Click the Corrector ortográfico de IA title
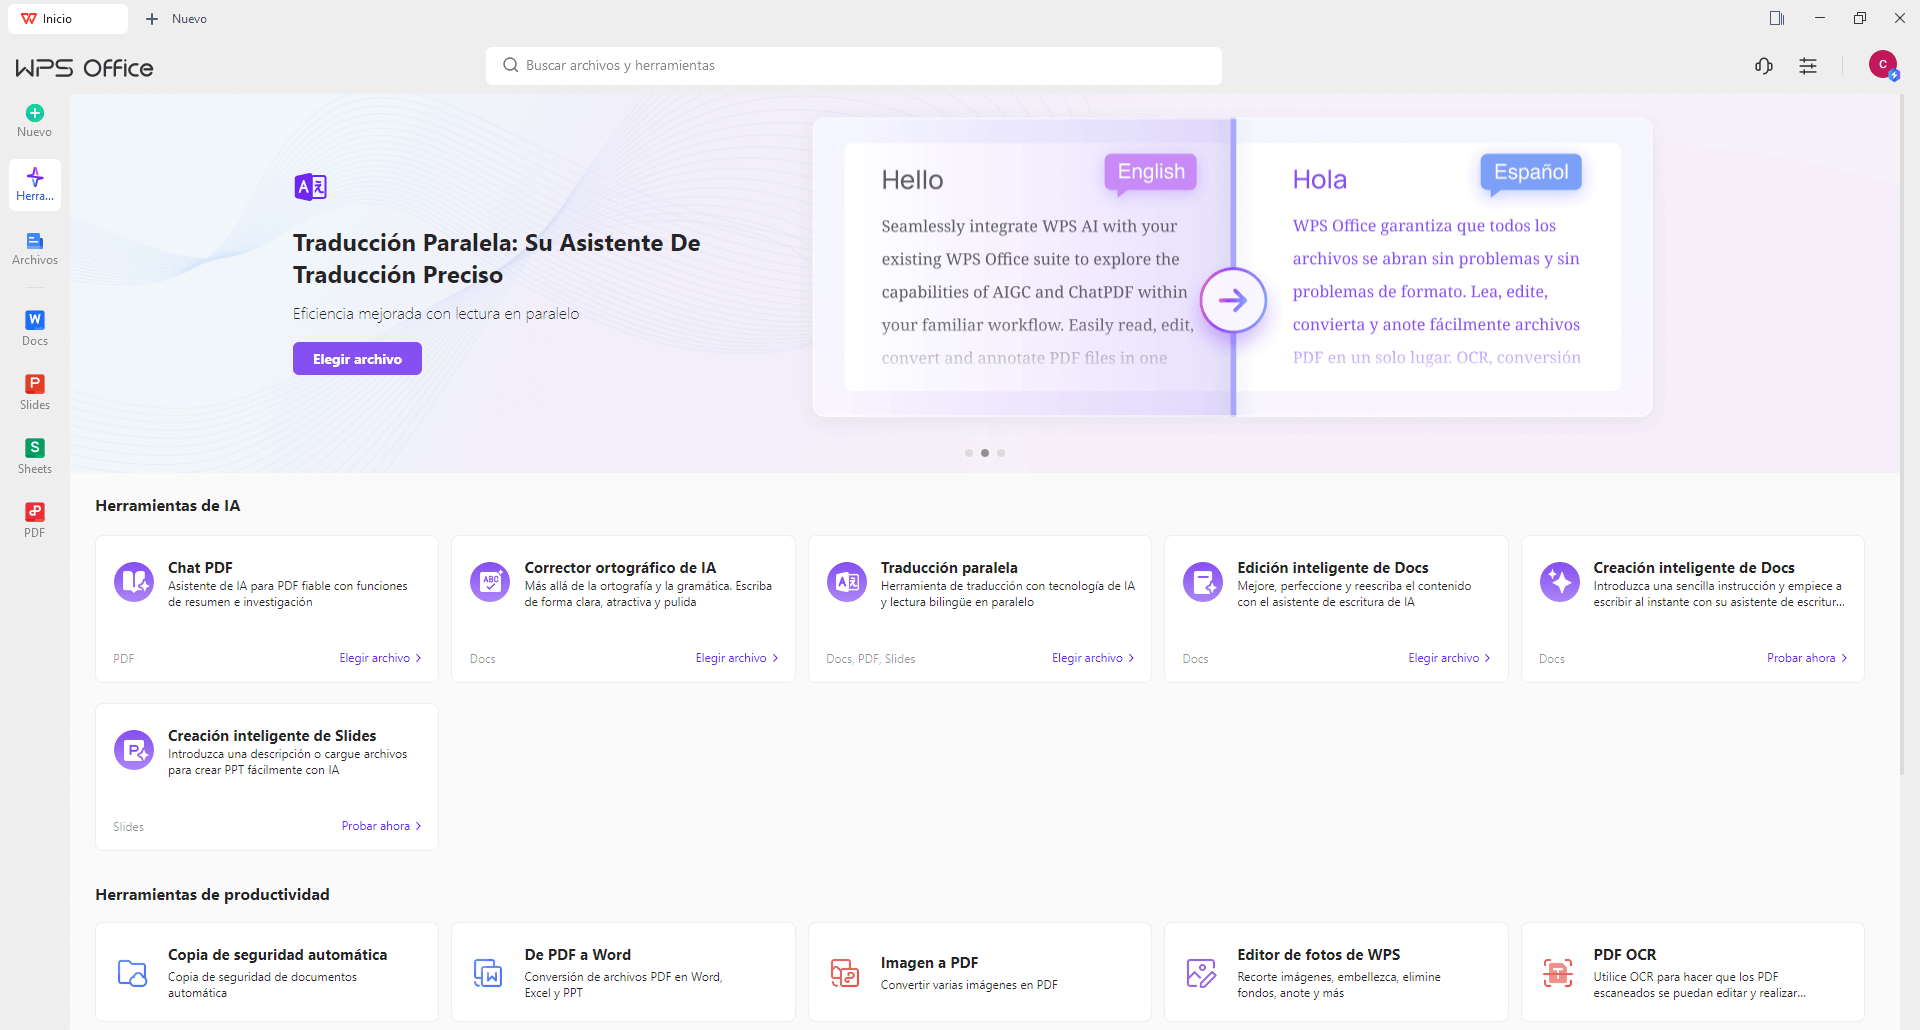Screen dimensions: 1920x1030 tap(620, 568)
